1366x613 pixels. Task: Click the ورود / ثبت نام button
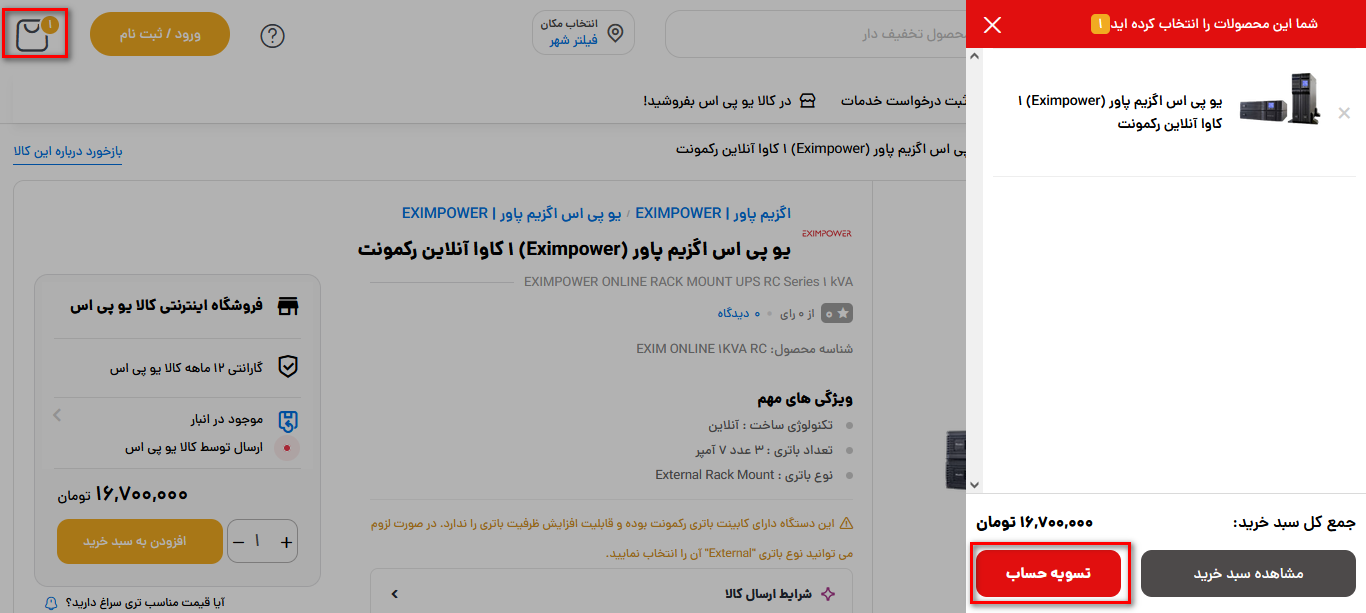click(160, 34)
